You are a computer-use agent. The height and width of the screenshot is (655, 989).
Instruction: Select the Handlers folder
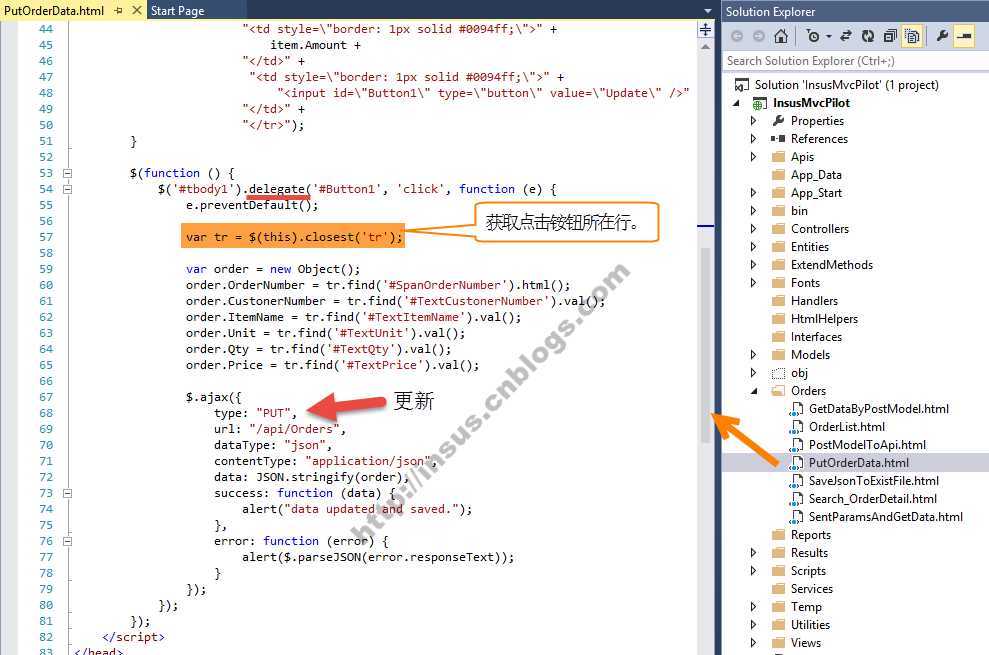click(814, 301)
